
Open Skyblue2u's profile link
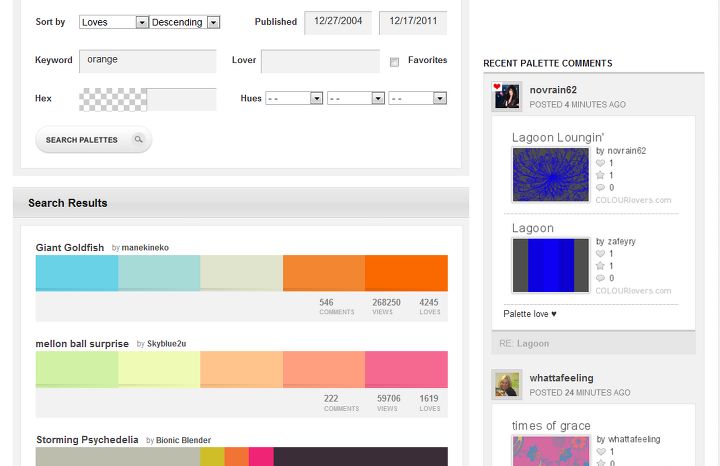pos(167,343)
